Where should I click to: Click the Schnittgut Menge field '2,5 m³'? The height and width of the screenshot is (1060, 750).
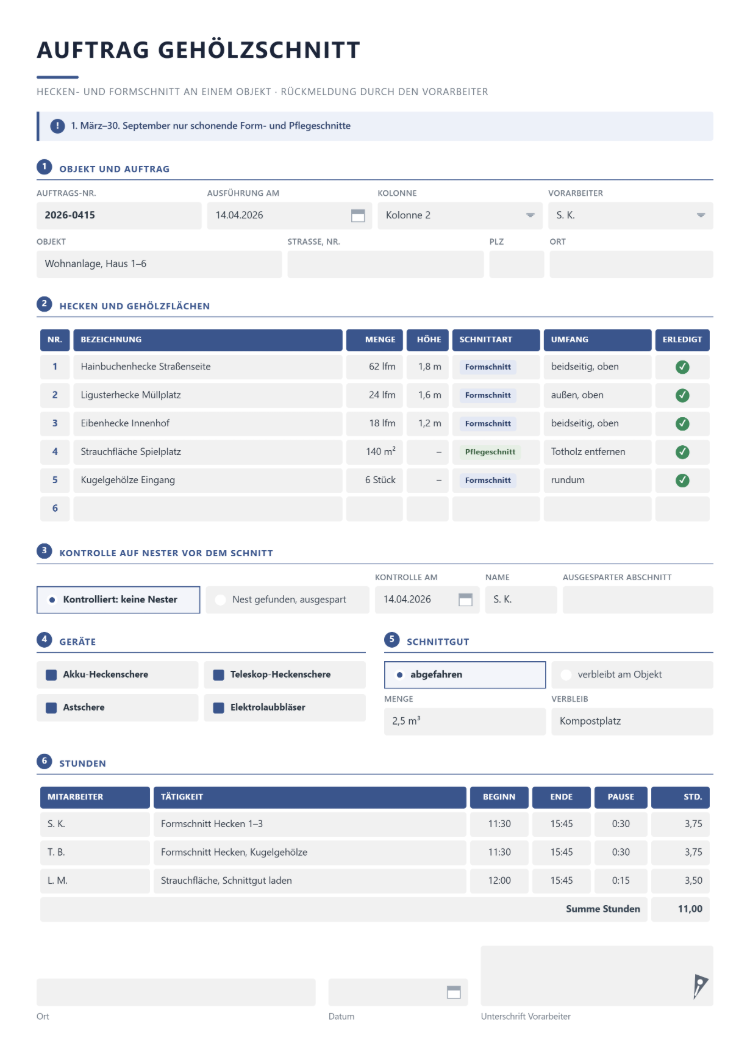(465, 721)
